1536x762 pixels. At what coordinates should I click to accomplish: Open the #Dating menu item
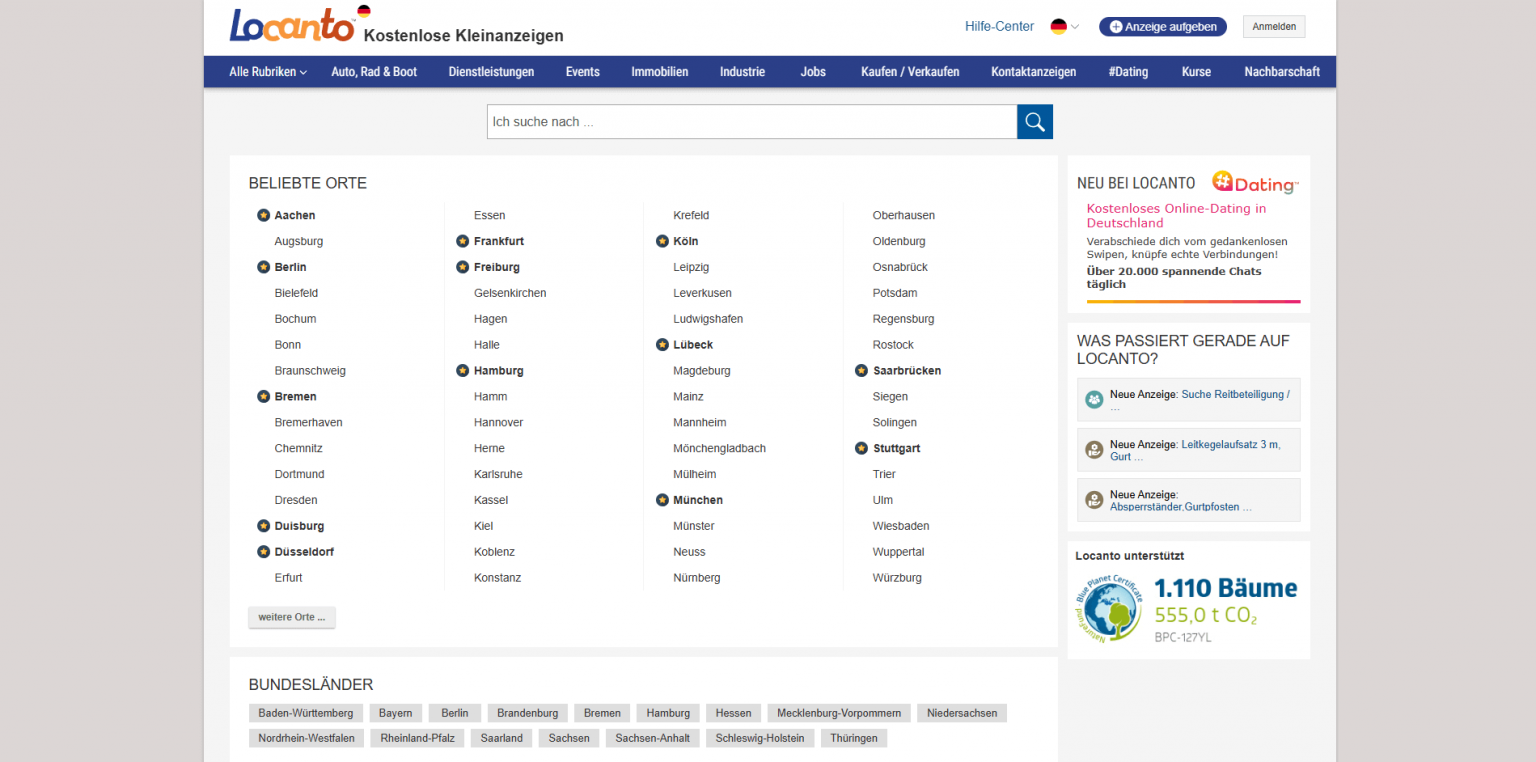[x=1128, y=72]
